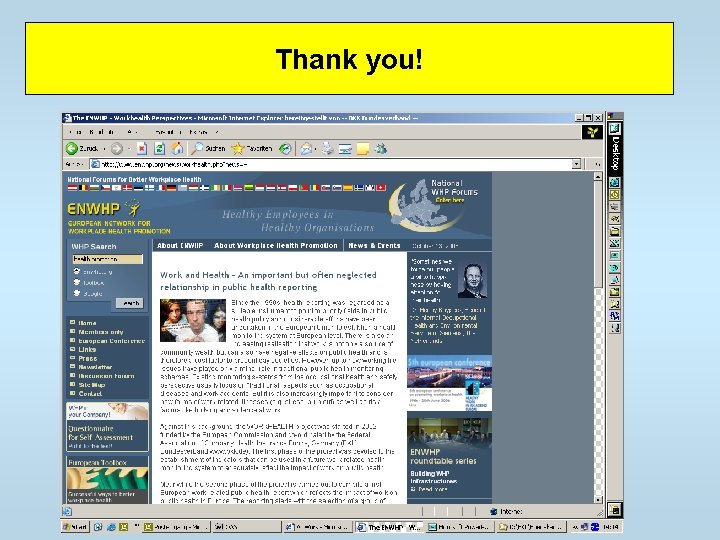Click the article photo of three people
The height and width of the screenshot is (540, 720).
pos(193,321)
